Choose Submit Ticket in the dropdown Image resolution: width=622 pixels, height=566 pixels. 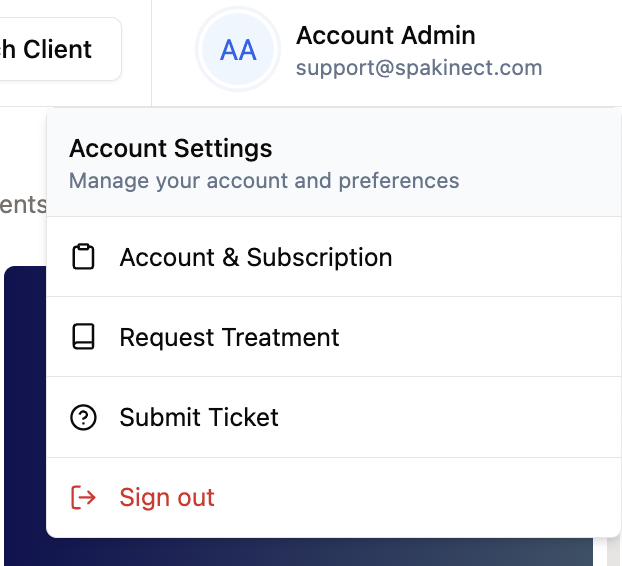coord(334,417)
